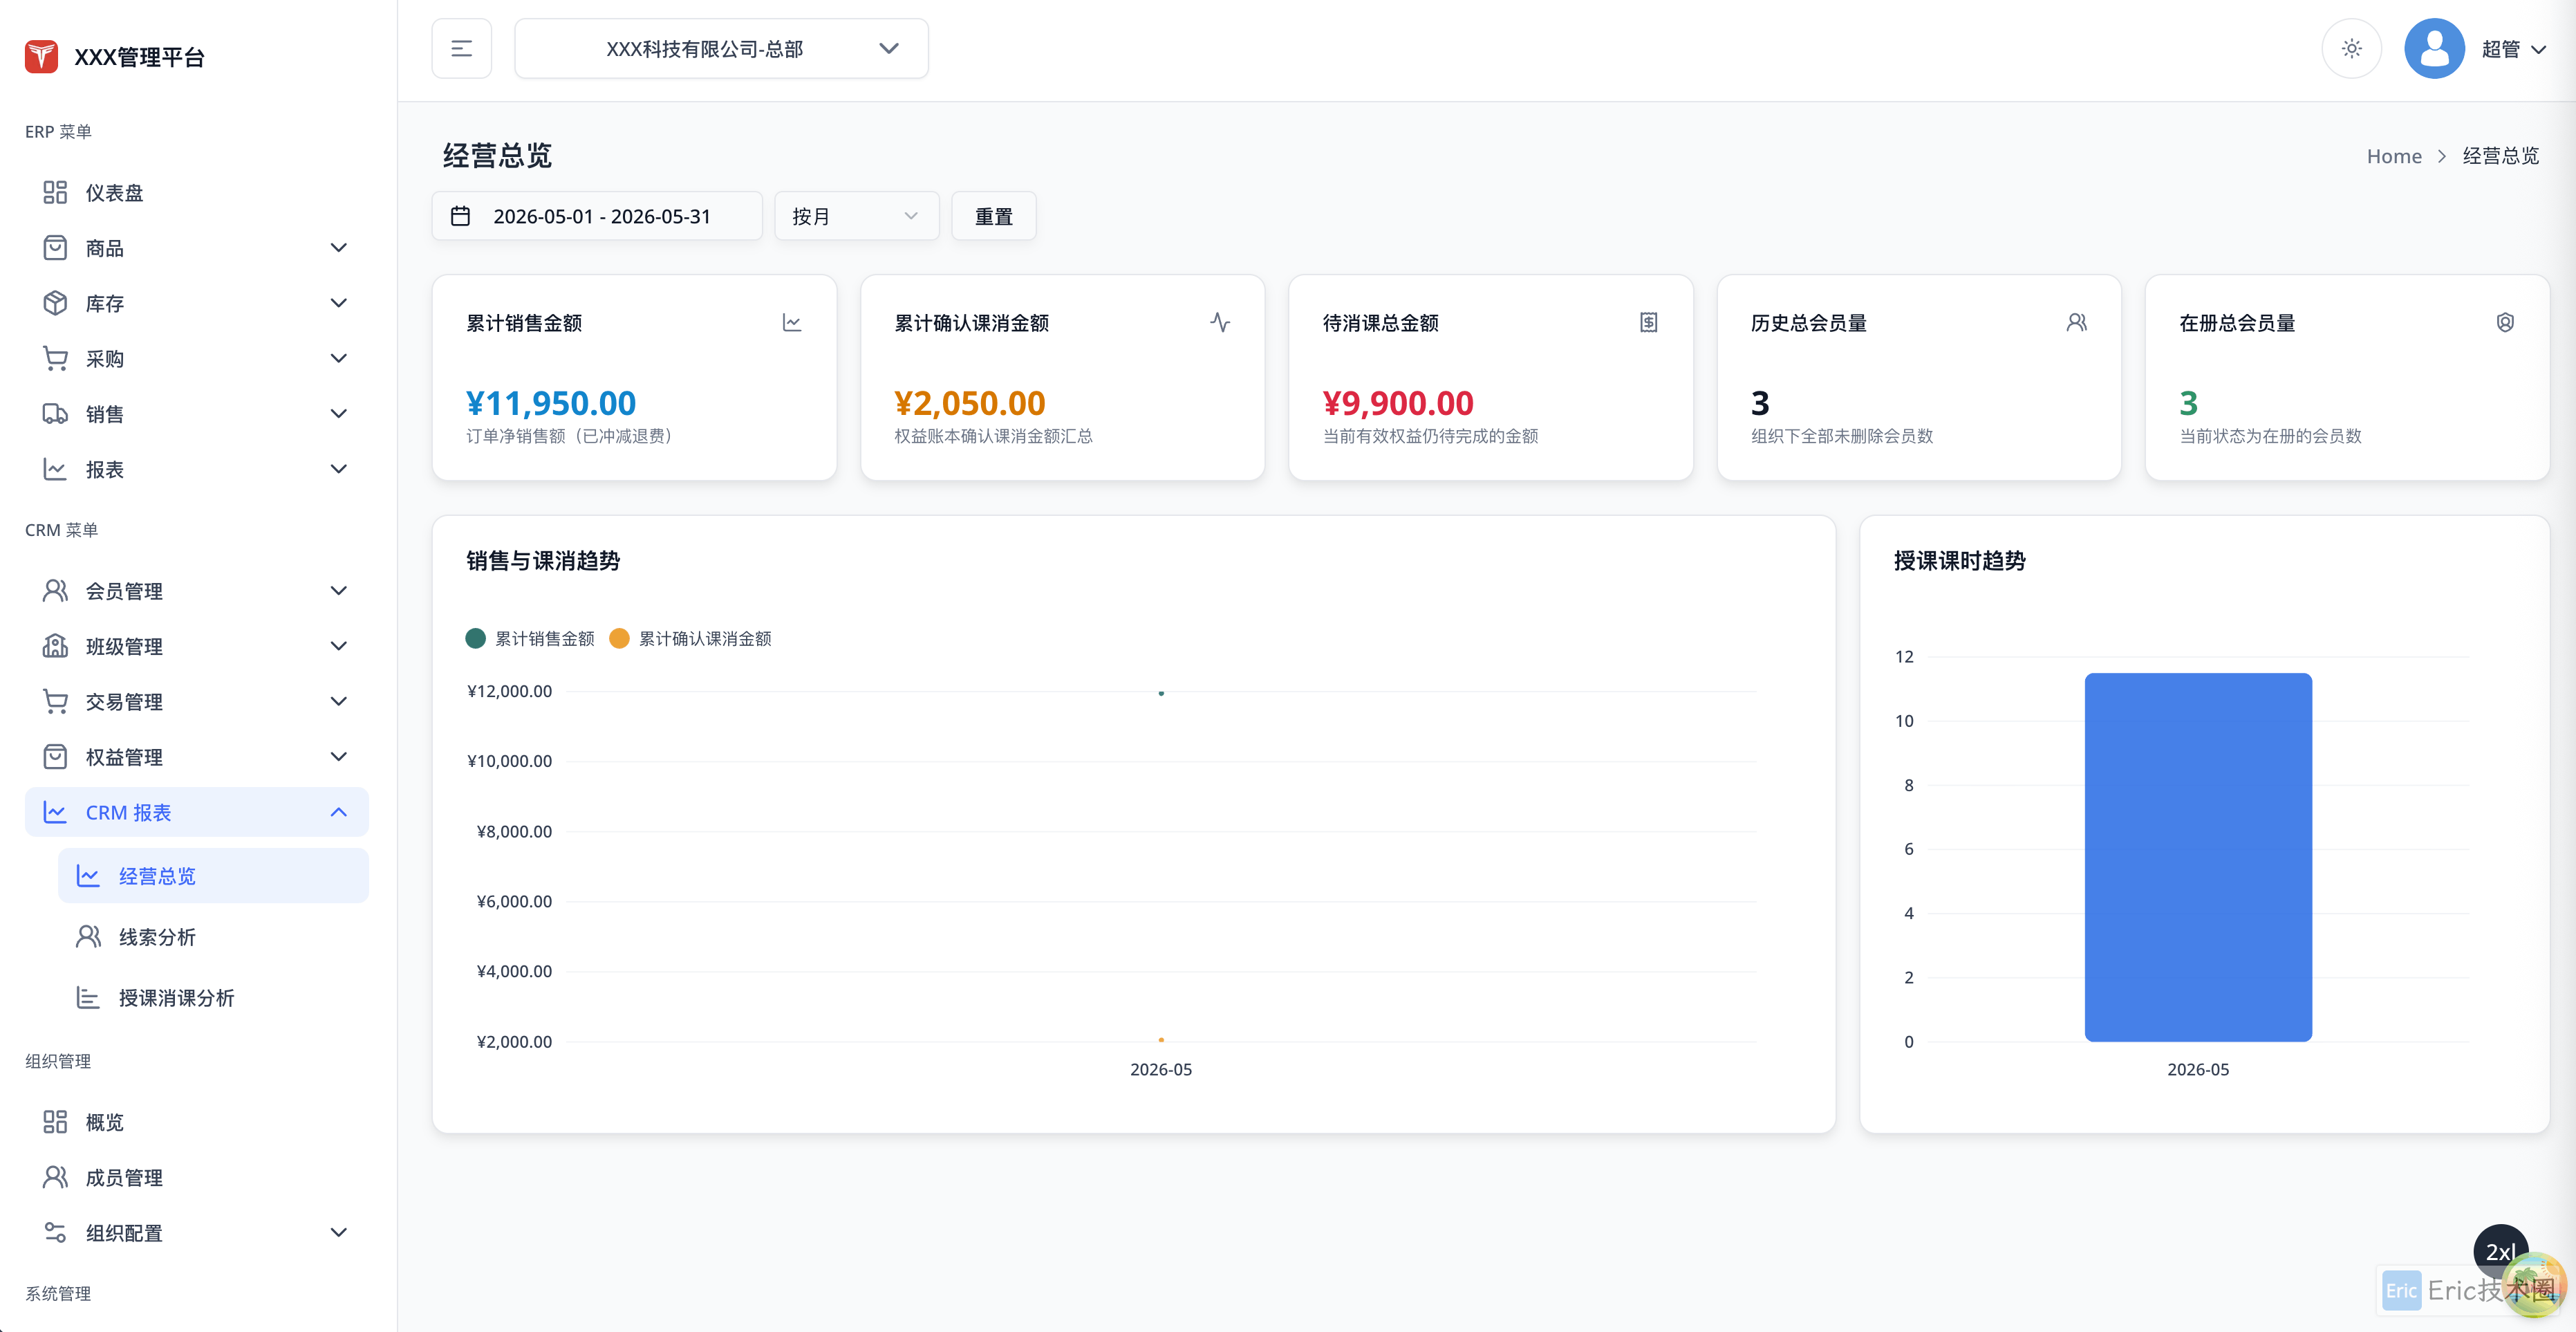Click the green data point at ¥12,000.00

click(x=1161, y=693)
